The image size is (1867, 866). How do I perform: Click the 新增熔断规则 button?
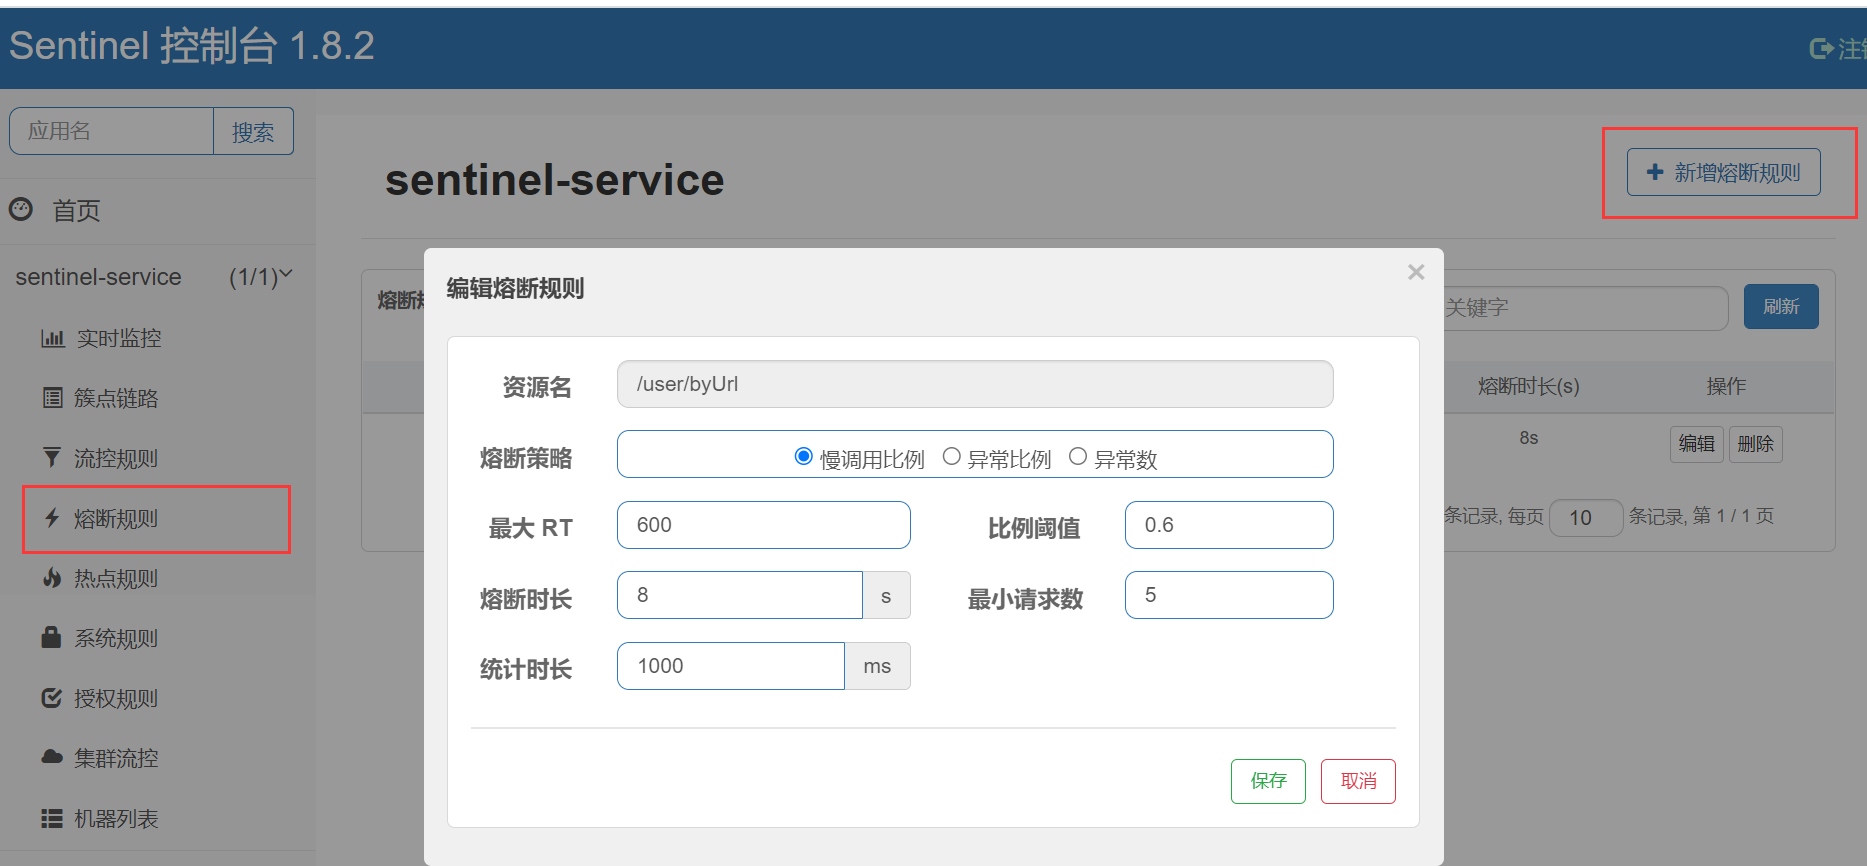point(1724,172)
